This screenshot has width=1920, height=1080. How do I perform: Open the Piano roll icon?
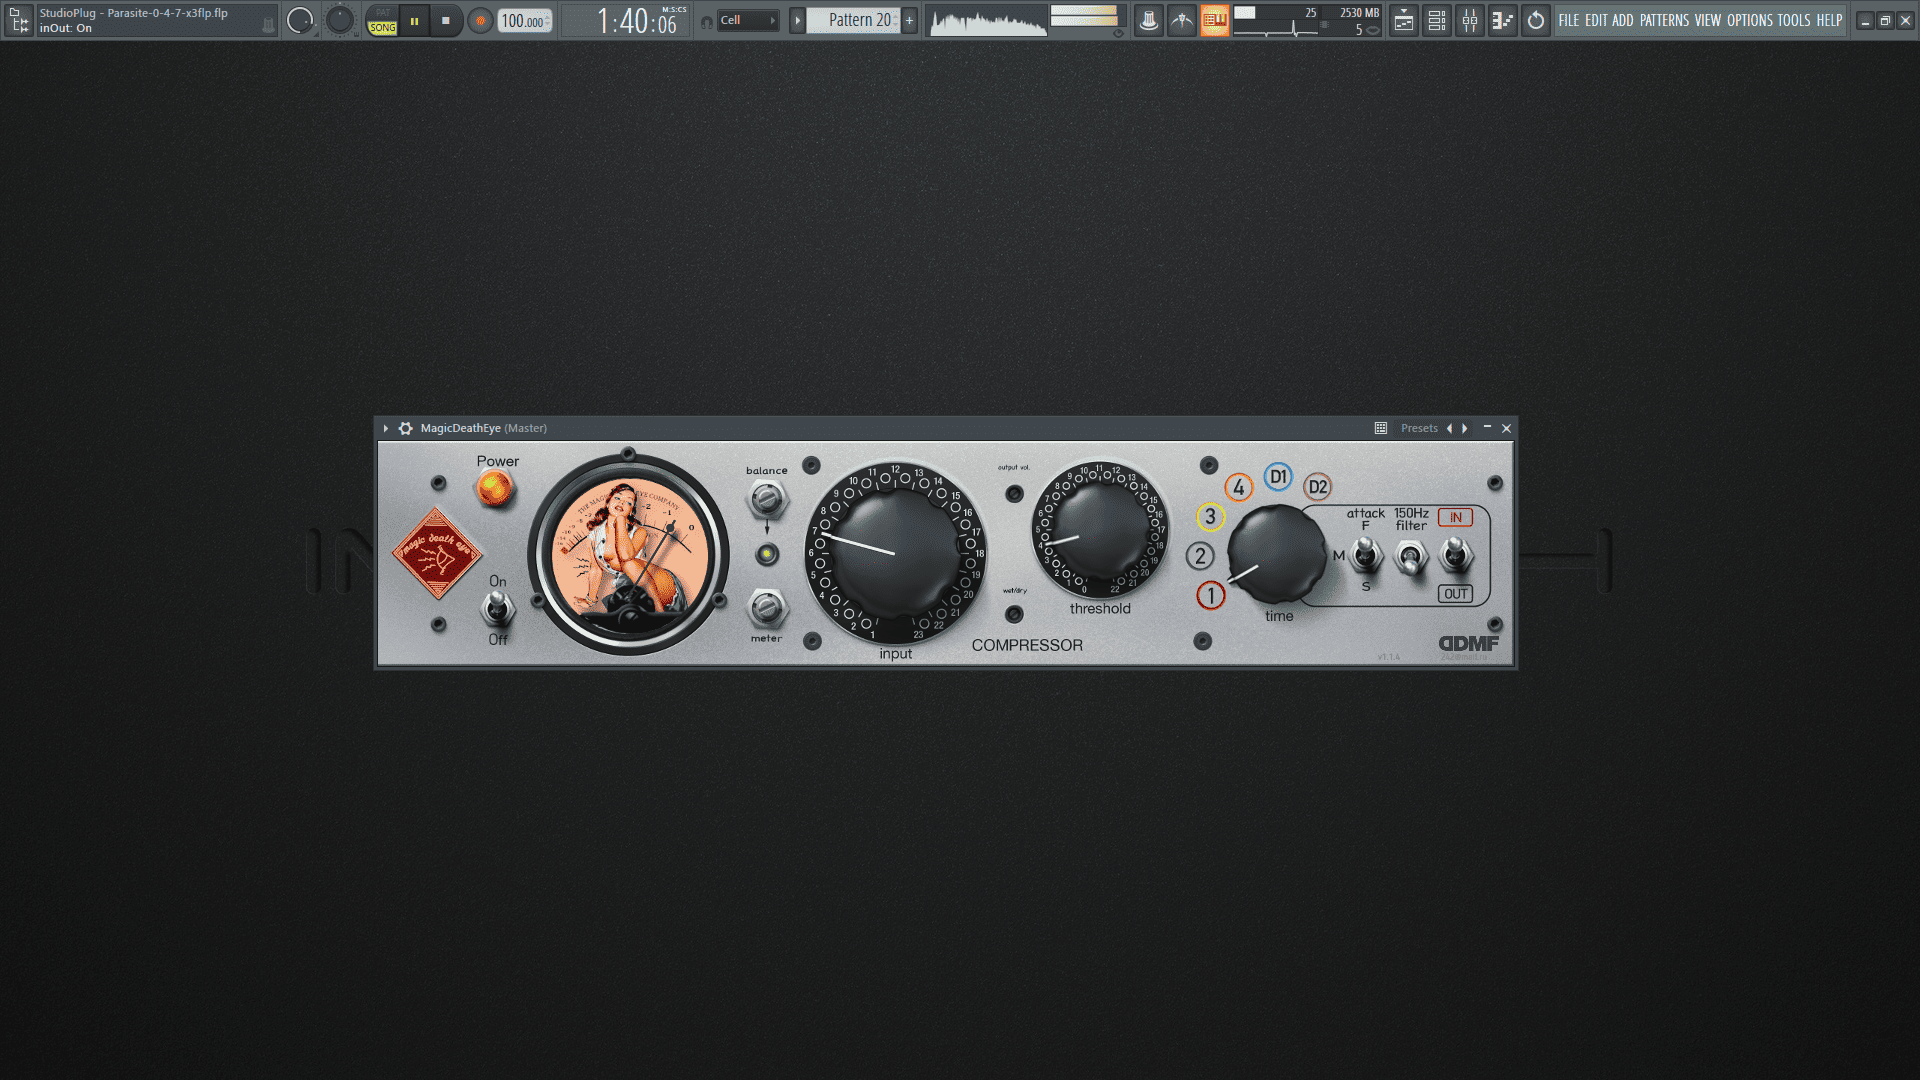pos(1503,20)
